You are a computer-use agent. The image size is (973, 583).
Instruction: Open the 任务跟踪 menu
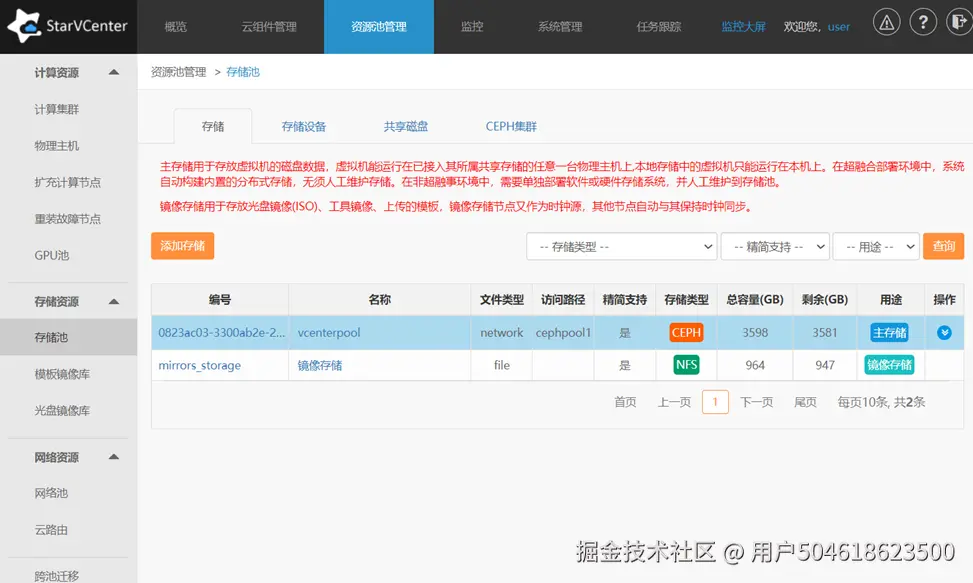point(659,27)
